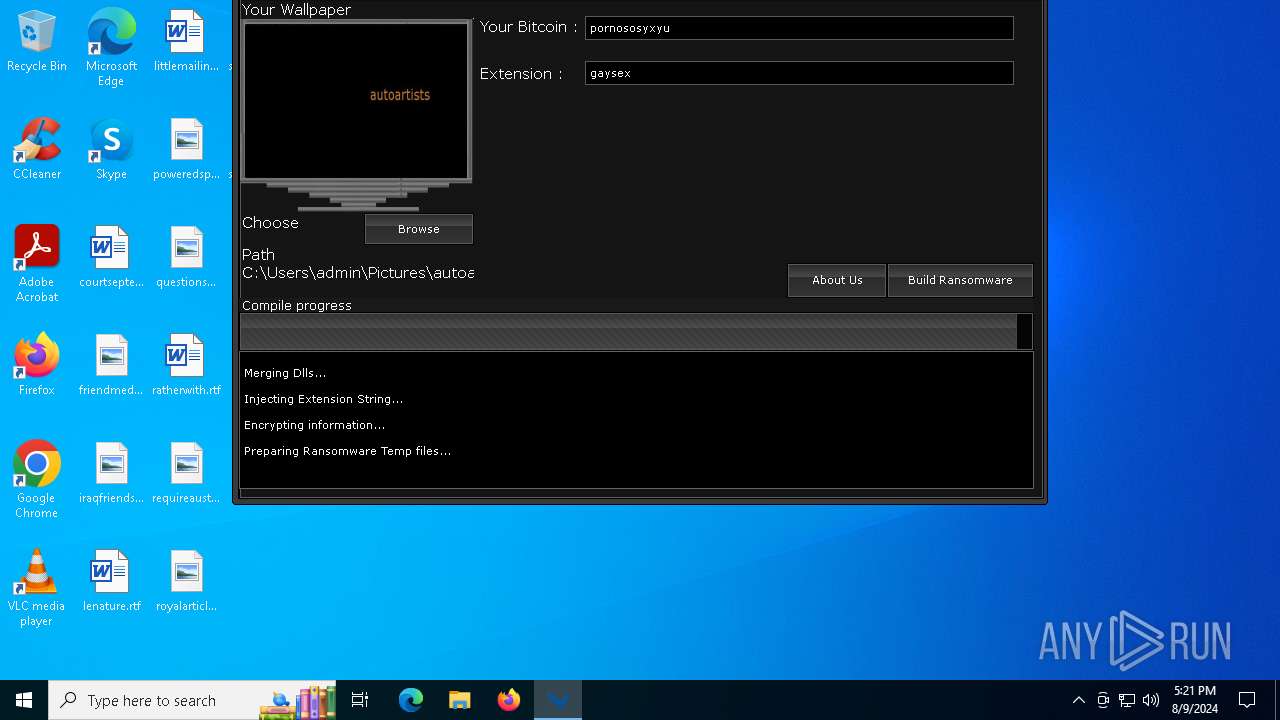
Task: Launch Microsoft Edge from desktop
Action: tap(111, 47)
